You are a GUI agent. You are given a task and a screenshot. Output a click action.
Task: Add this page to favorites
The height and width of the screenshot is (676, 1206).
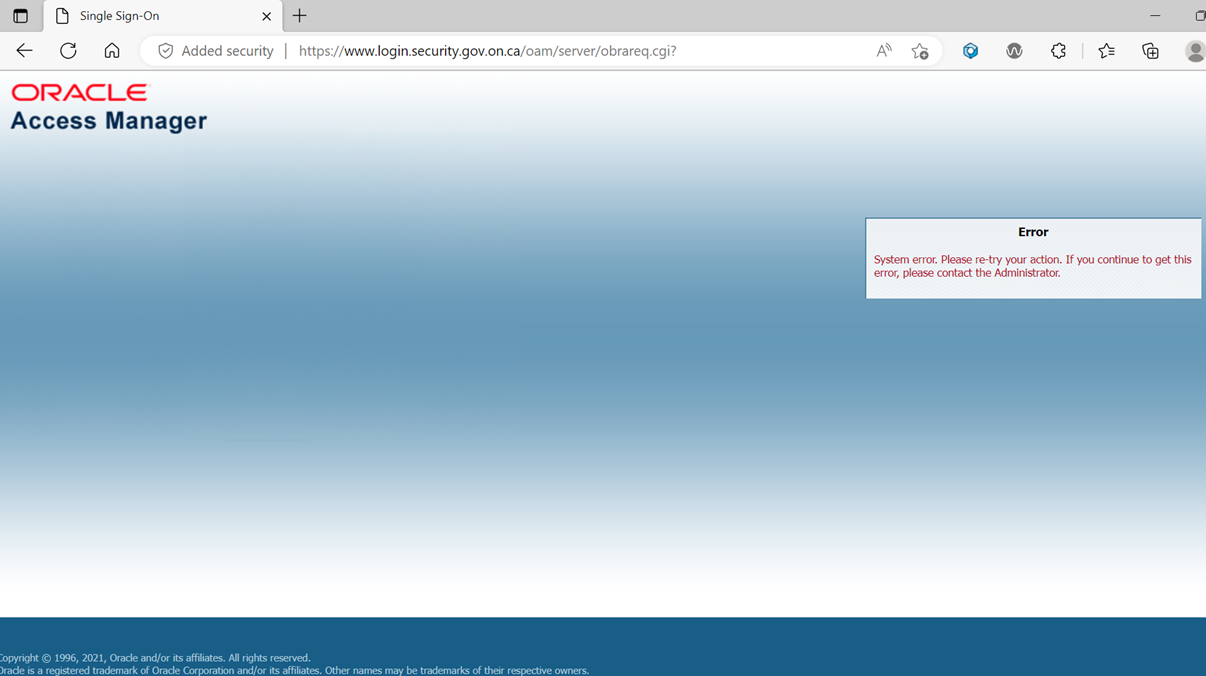(x=920, y=51)
